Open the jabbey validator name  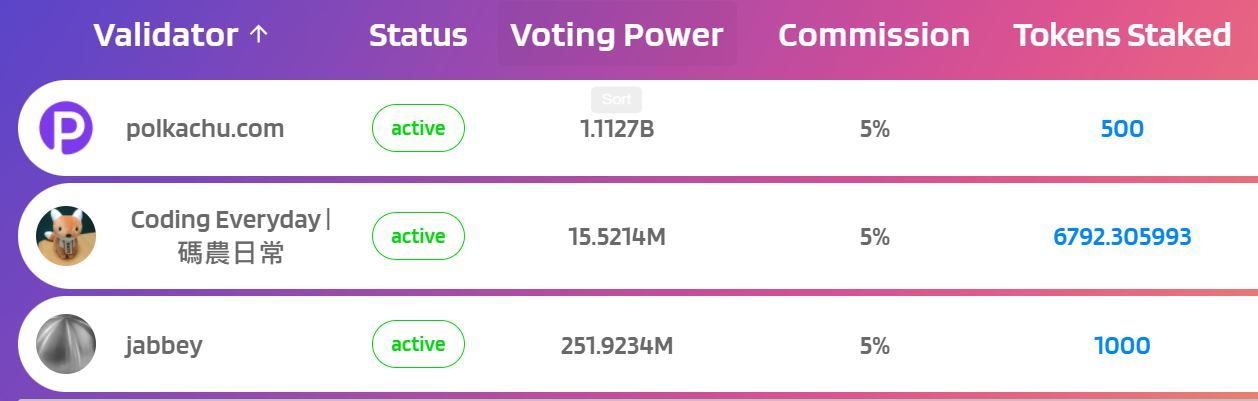point(164,346)
